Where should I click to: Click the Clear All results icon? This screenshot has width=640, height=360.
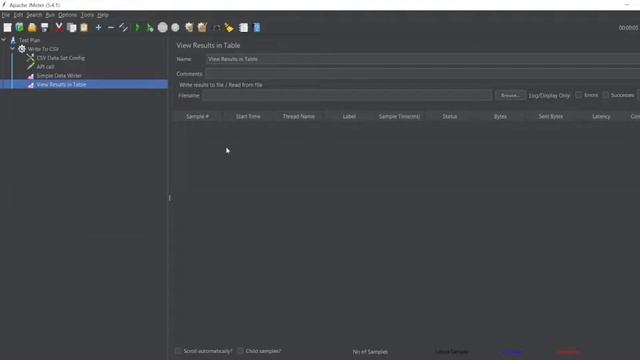tap(202, 27)
